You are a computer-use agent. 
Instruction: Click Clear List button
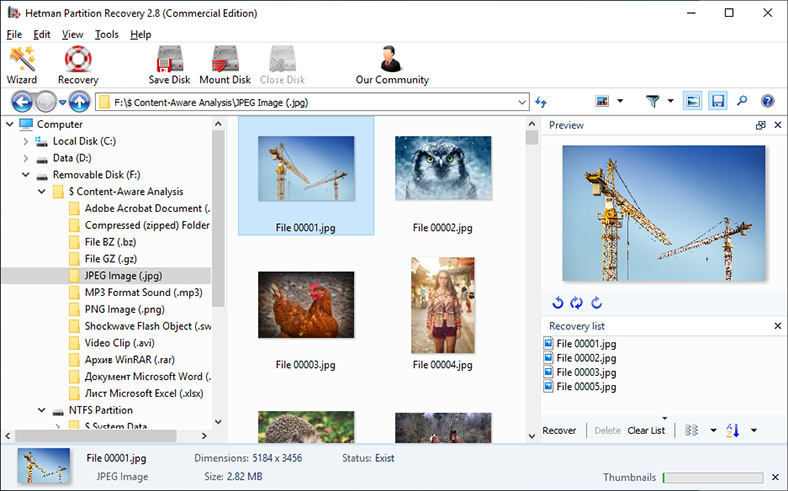(646, 430)
